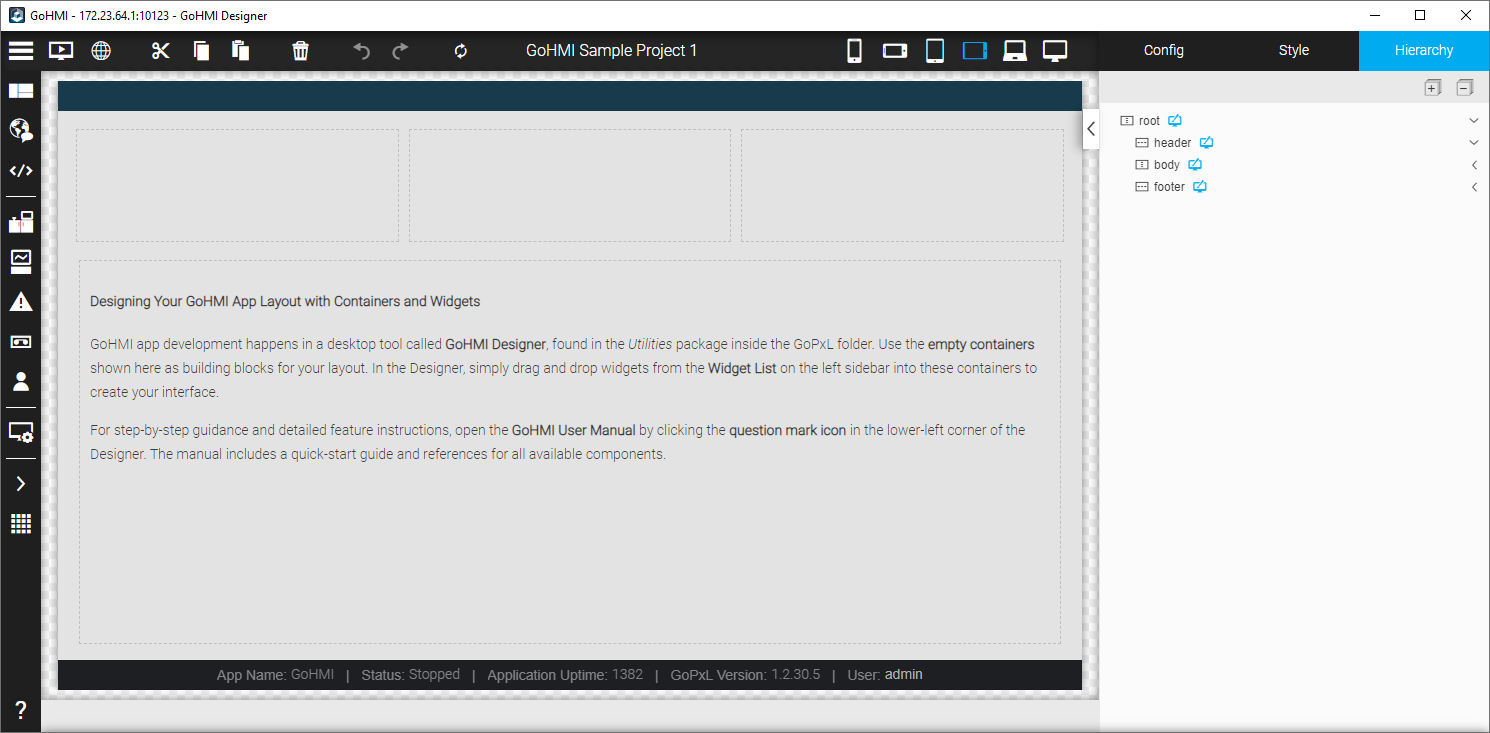This screenshot has height=733, width=1490.
Task: Collapse the header node in hierarchy
Action: (1473, 143)
